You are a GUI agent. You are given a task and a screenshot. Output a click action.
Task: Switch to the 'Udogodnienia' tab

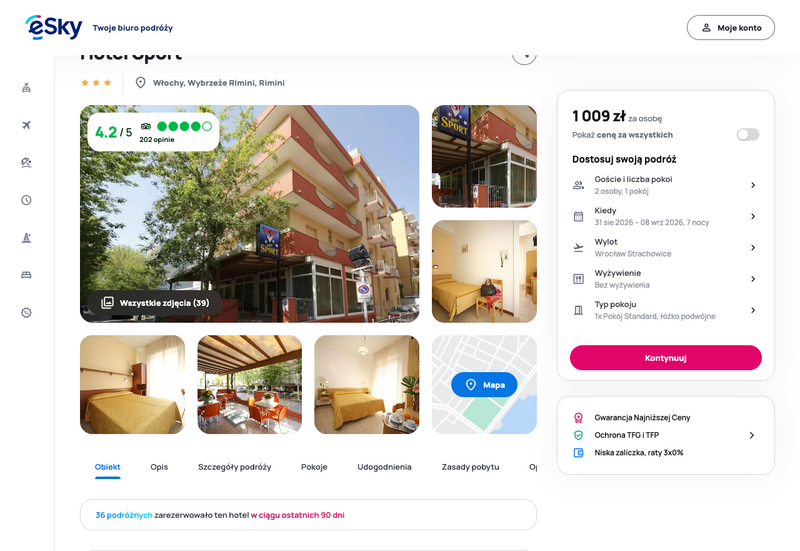click(384, 467)
